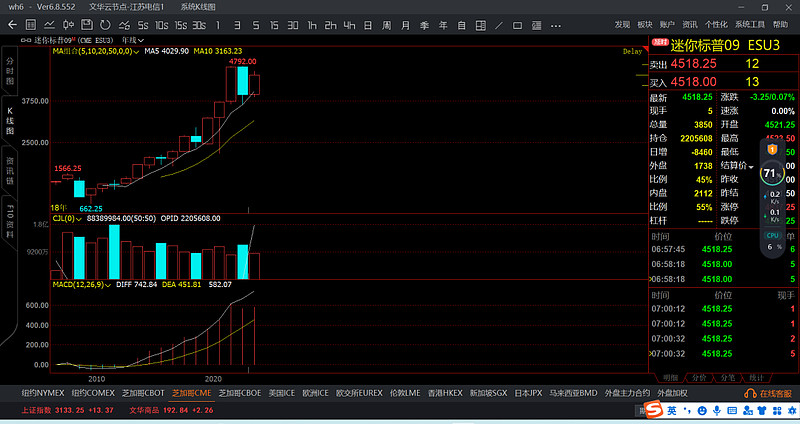Switch to the 4h period

pos(349,25)
